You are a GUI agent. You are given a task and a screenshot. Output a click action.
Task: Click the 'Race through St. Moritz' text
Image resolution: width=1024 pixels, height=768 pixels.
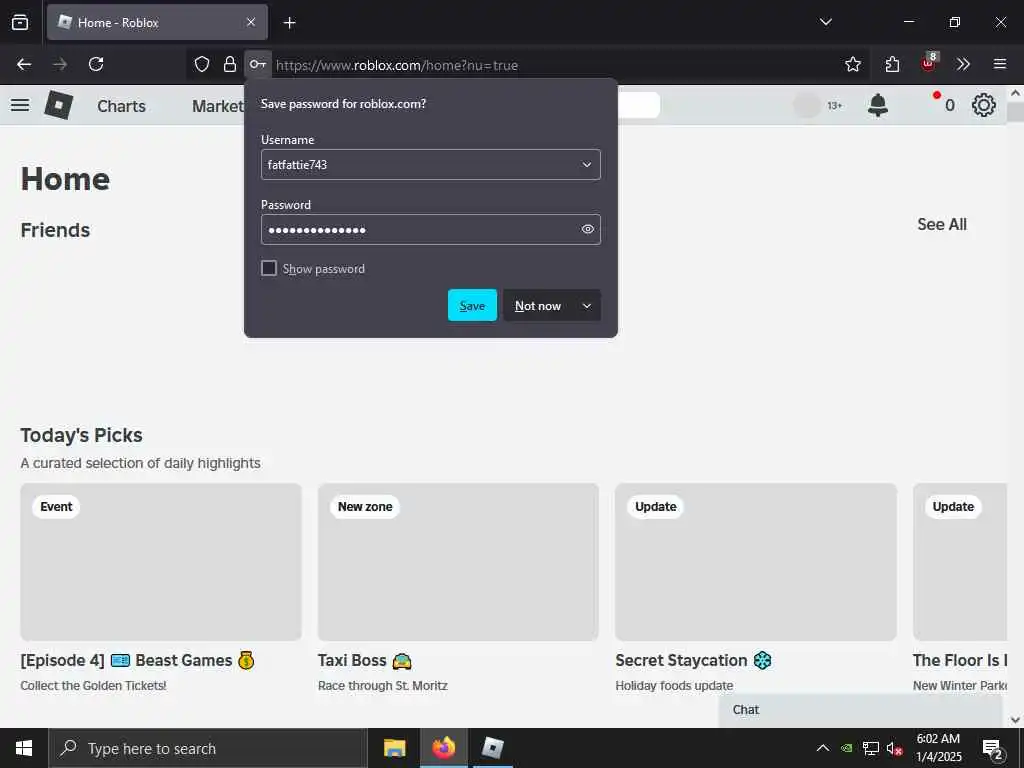pos(383,686)
